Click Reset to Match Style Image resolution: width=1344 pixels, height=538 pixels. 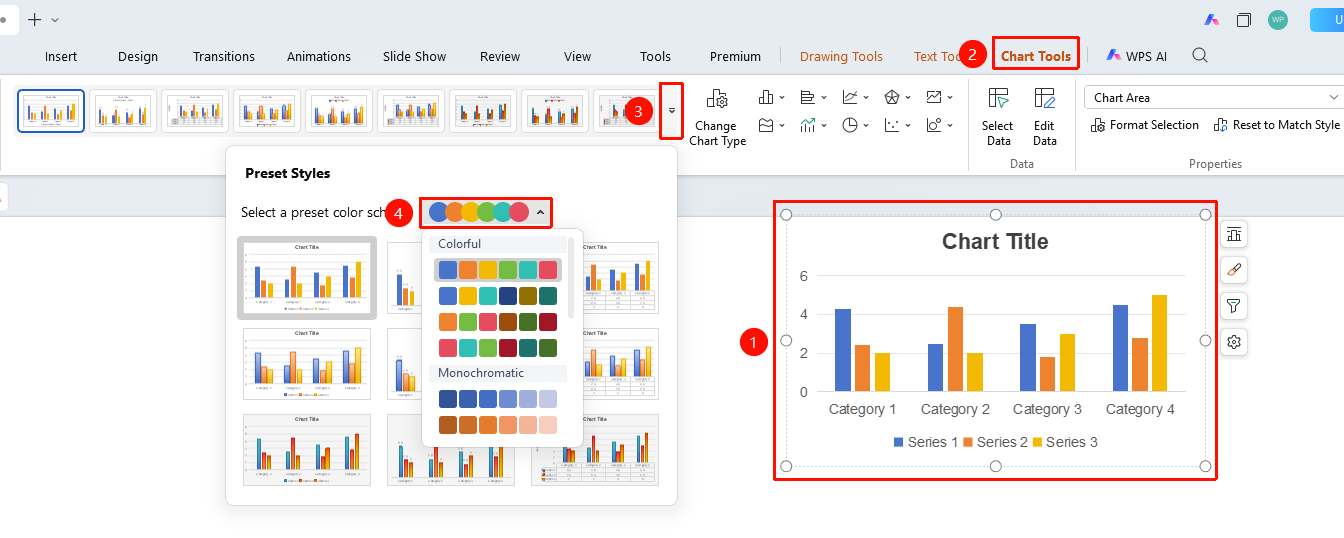(1277, 125)
